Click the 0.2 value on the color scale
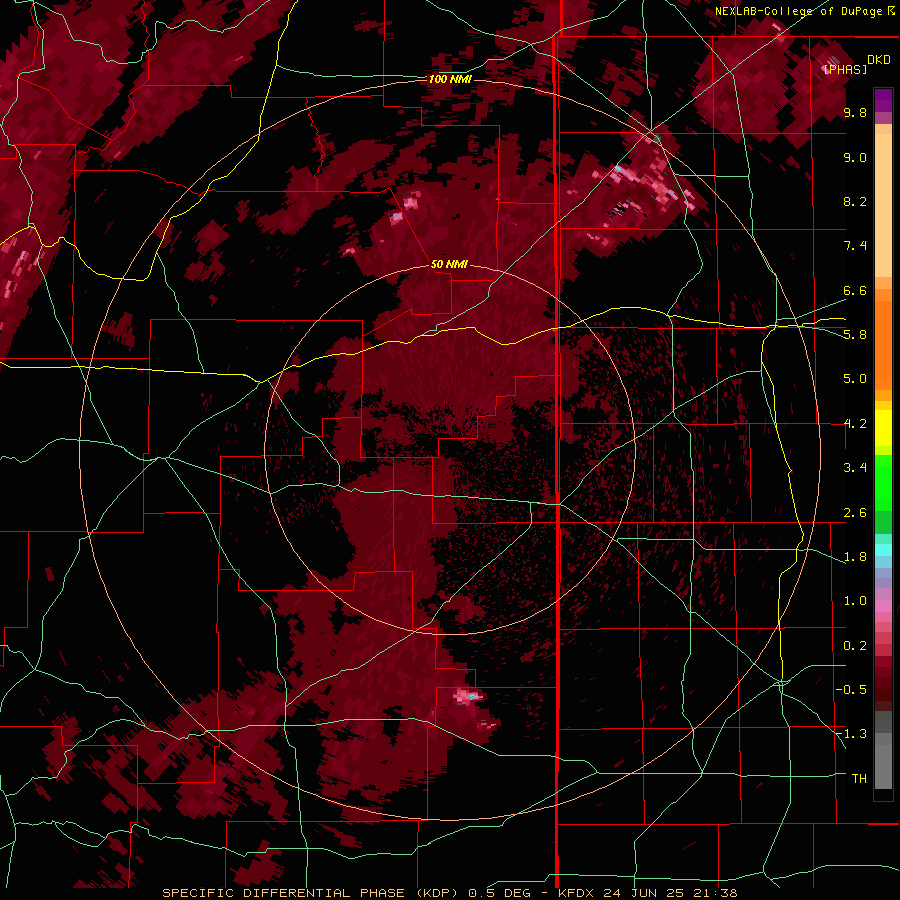The image size is (900, 900). 855,646
